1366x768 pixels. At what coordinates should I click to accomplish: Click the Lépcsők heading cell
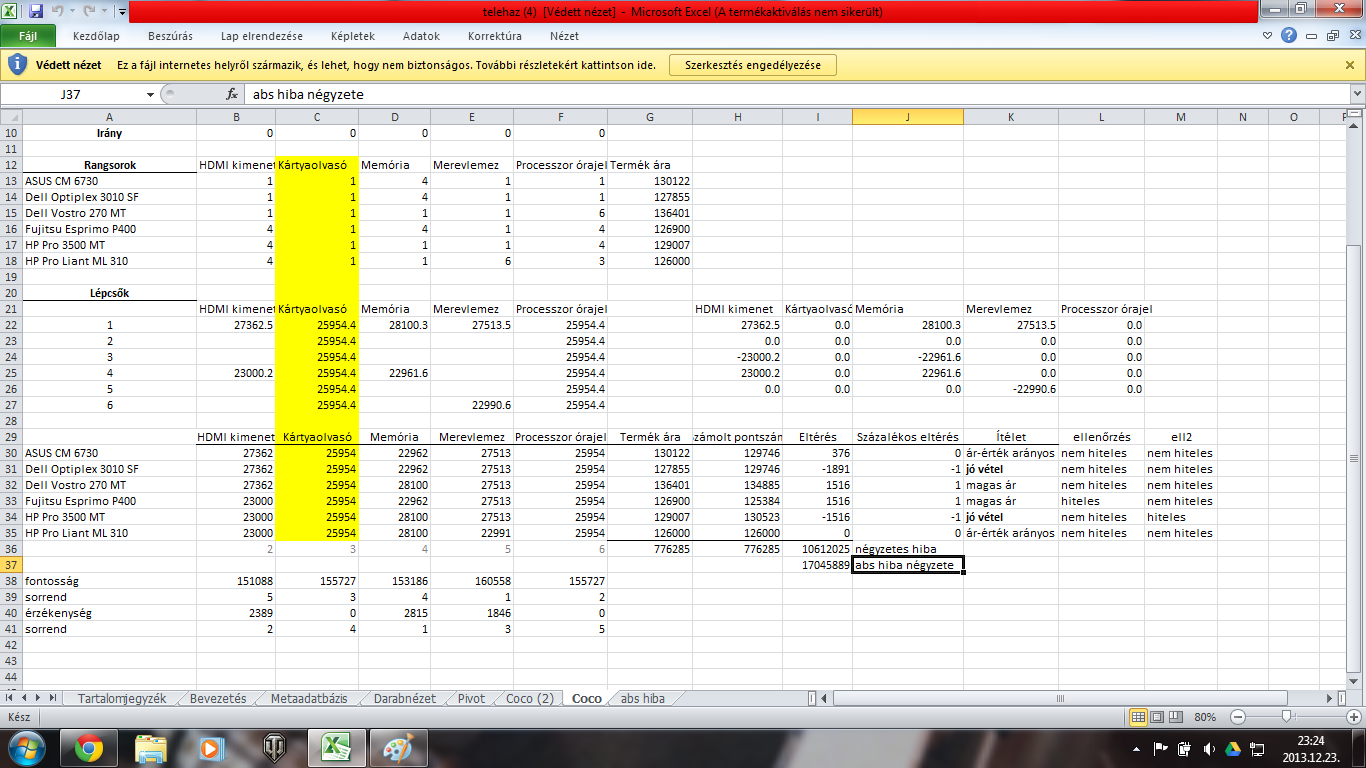point(110,293)
